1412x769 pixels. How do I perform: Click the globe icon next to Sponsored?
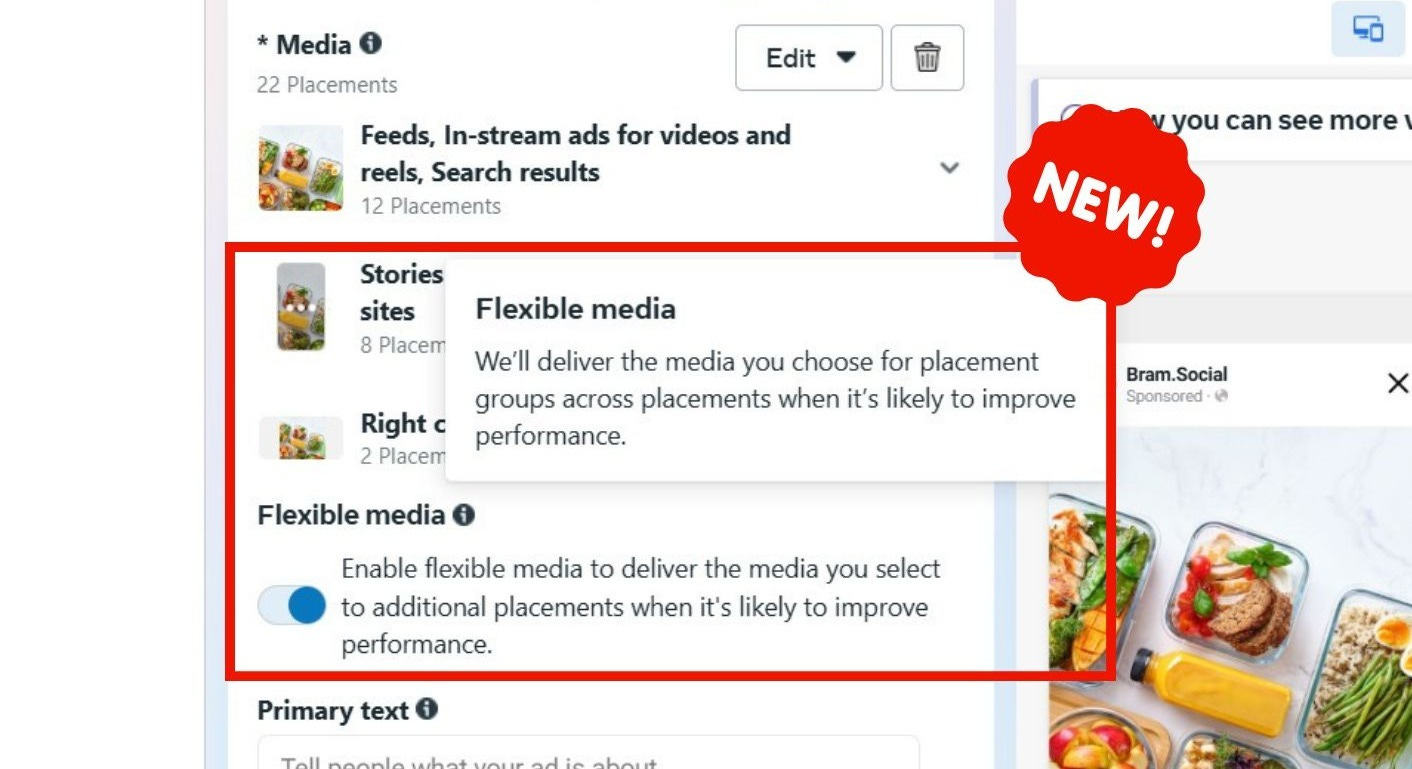pos(1222,397)
